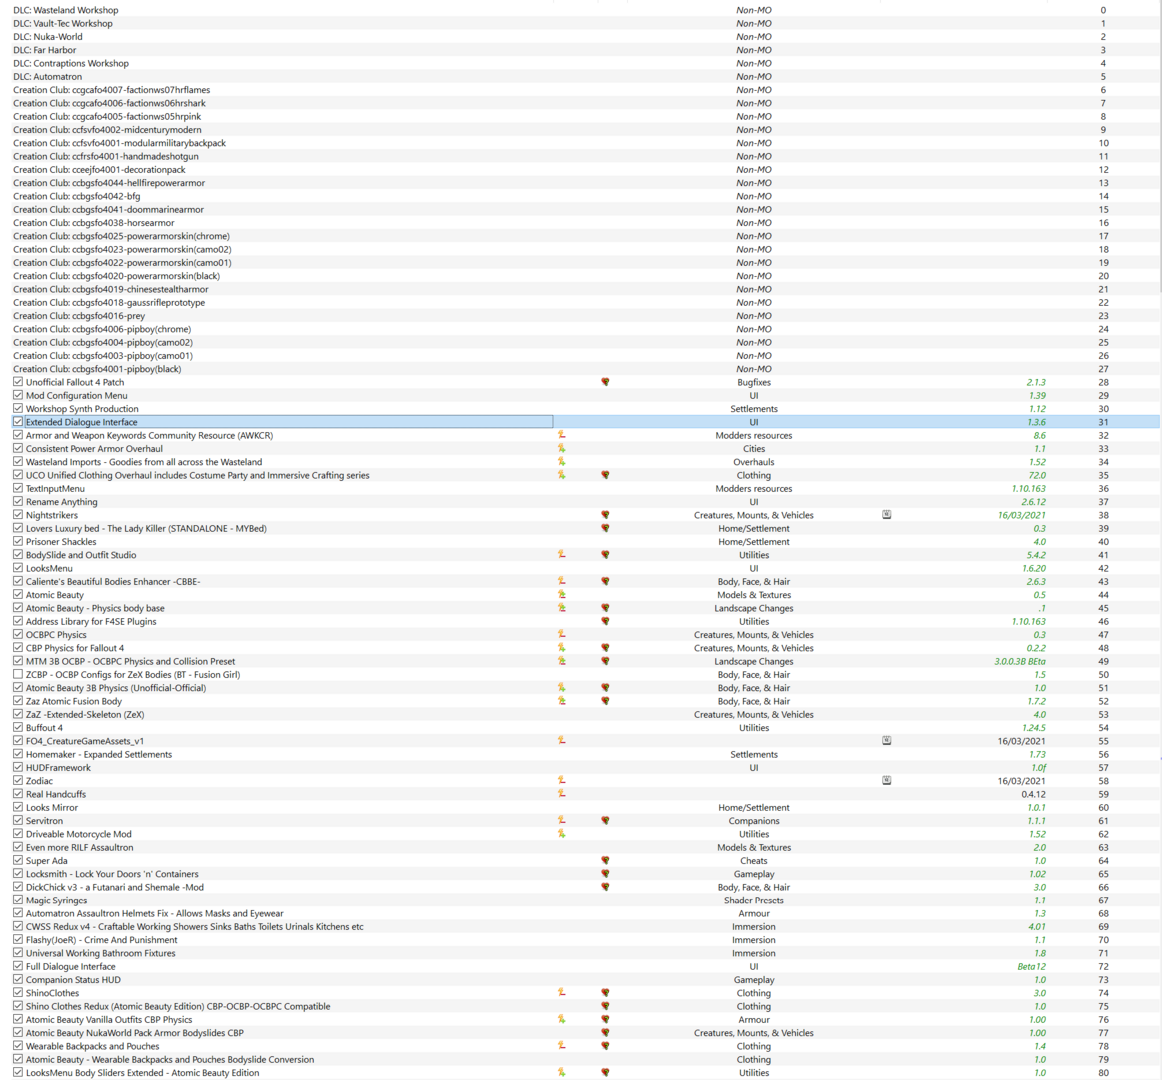1162x1080 pixels.
Task: Click the heart icon on BodySlide and Outfit Studio row
Action: [x=605, y=554]
